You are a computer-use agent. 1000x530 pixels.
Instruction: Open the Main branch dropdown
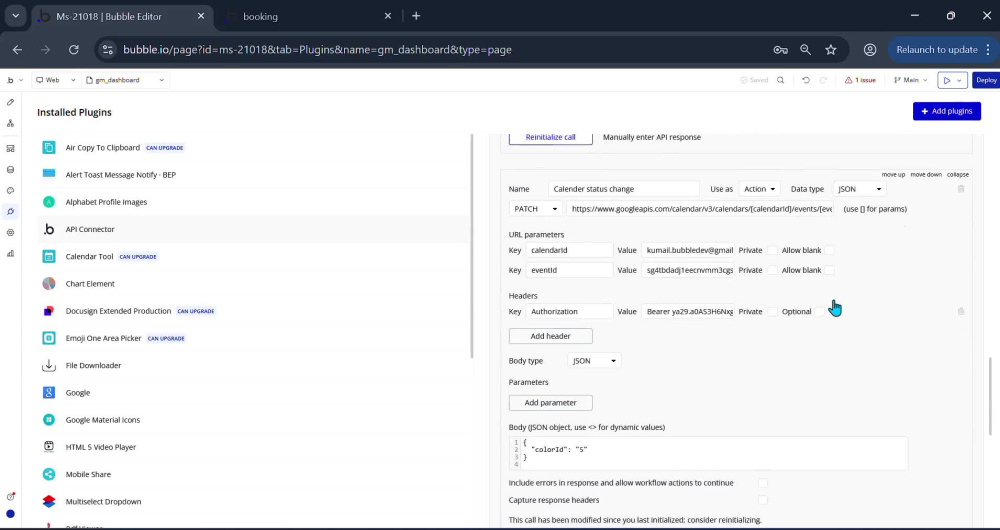[x=910, y=80]
